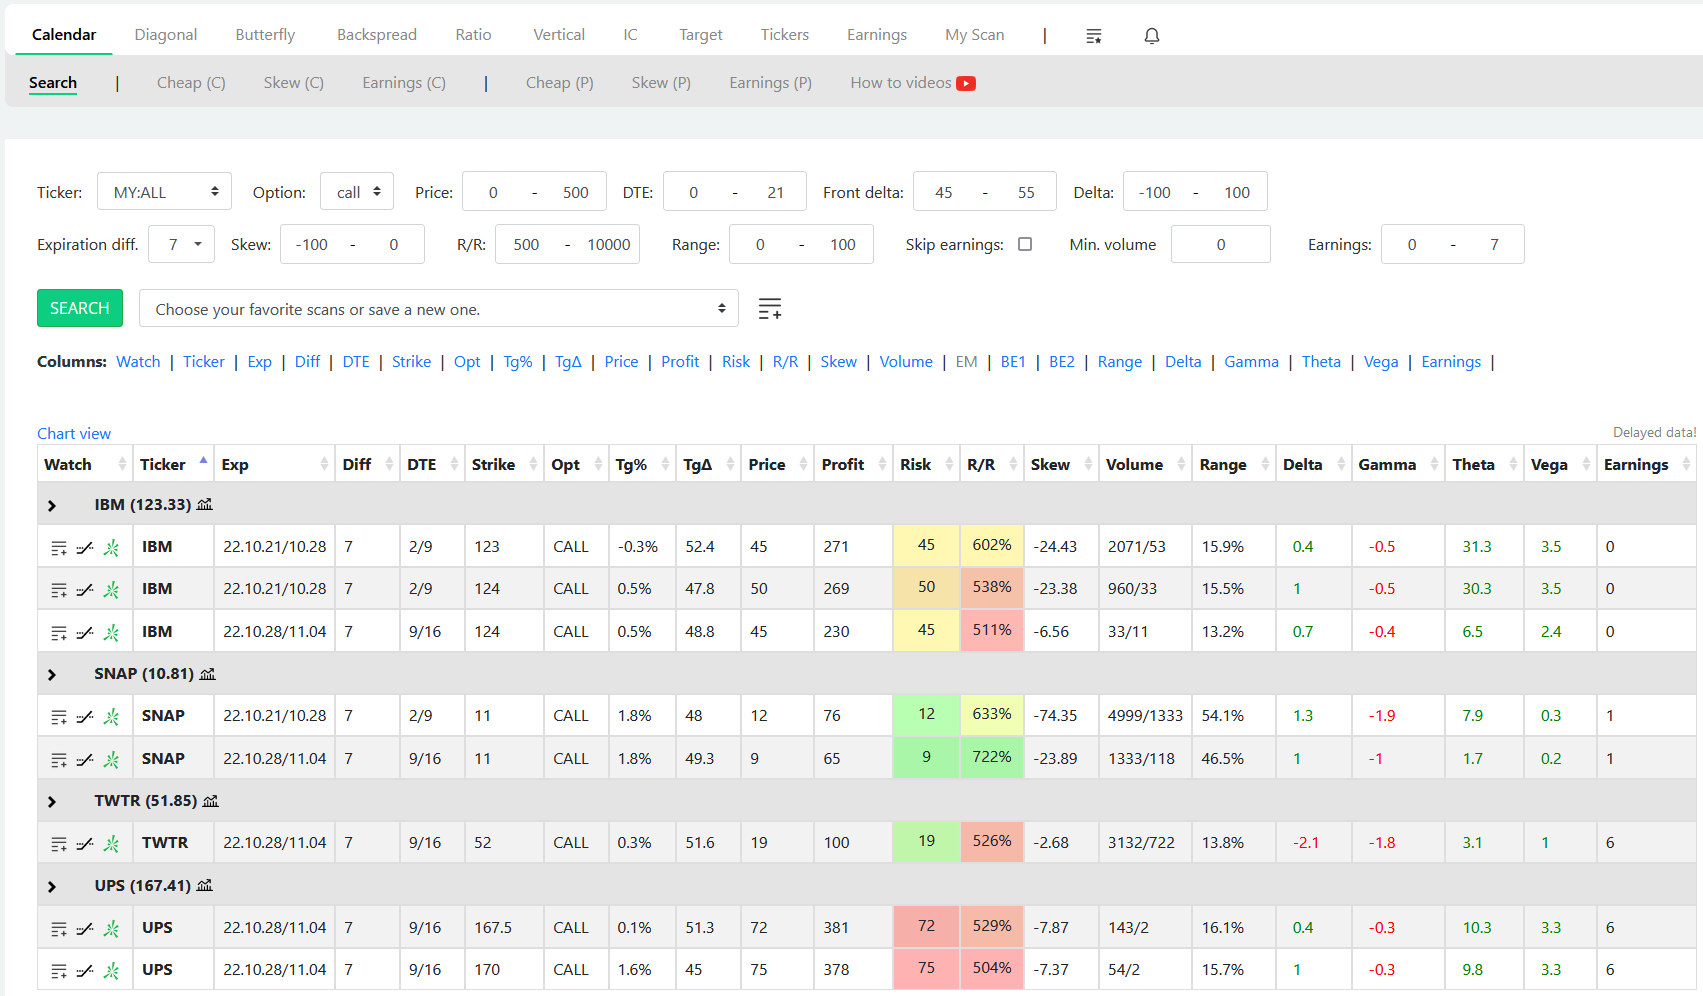
Task: Open the Ticker MY:ALL dropdown
Action: pos(164,192)
